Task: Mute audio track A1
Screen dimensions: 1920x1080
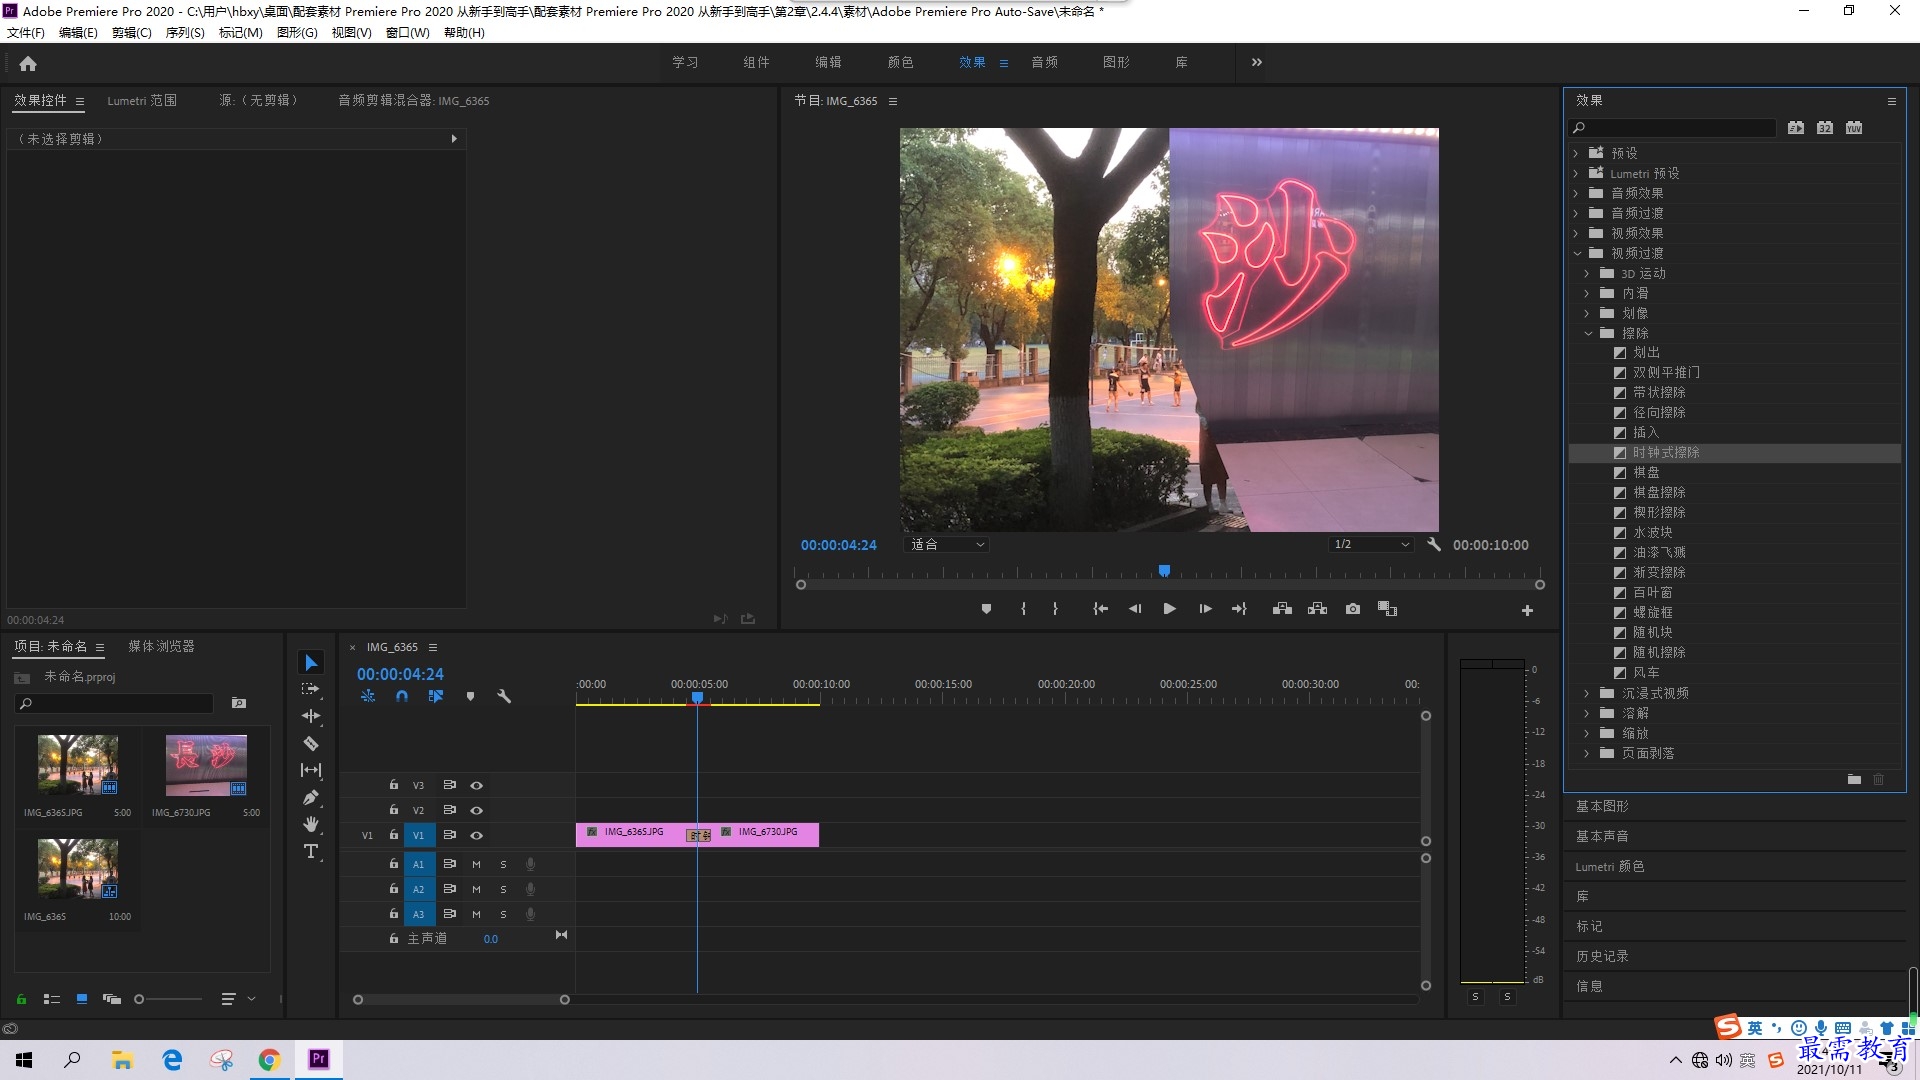Action: point(476,864)
